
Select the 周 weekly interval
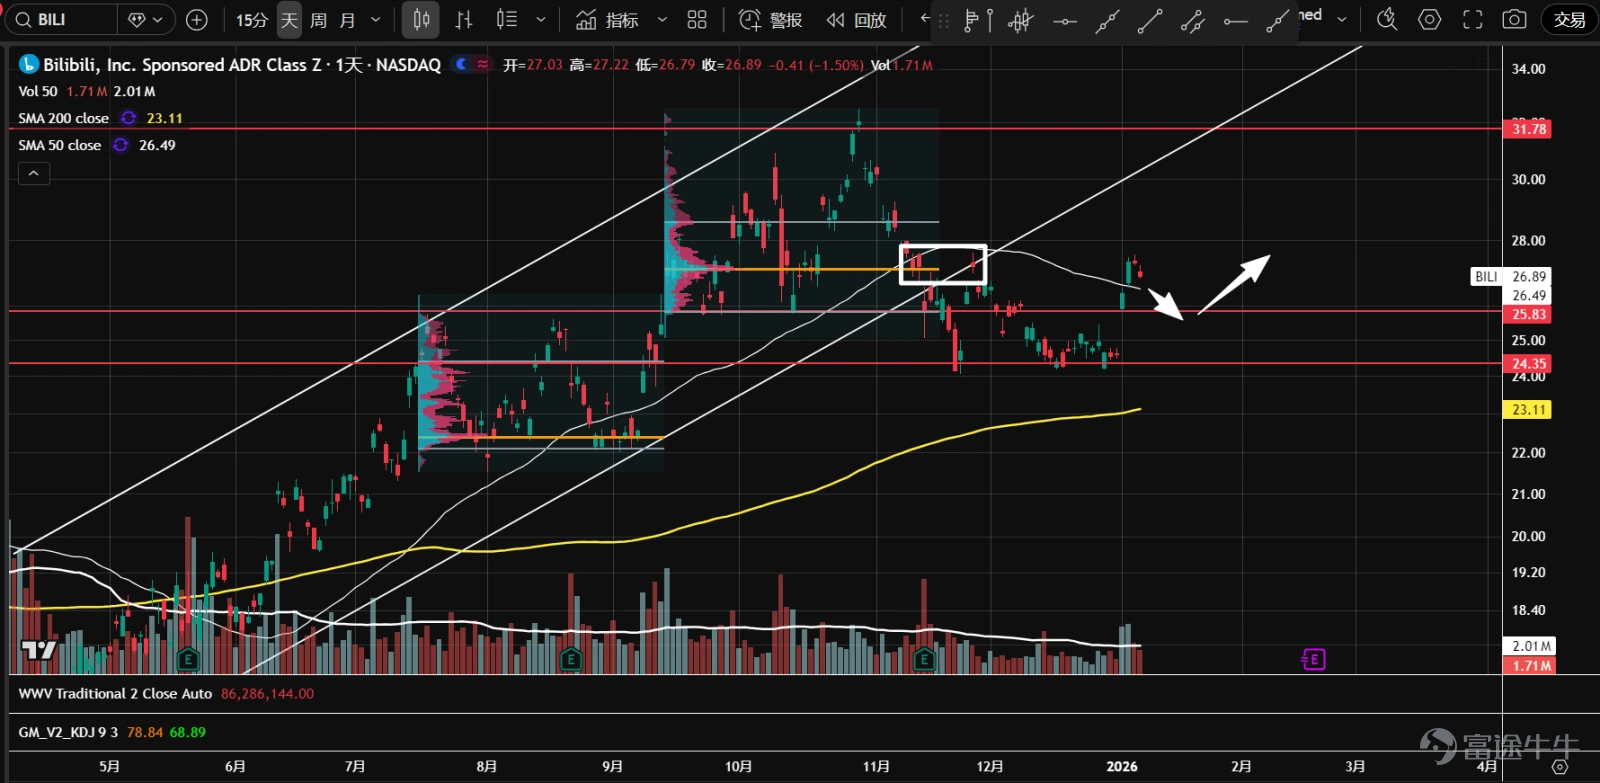point(318,19)
